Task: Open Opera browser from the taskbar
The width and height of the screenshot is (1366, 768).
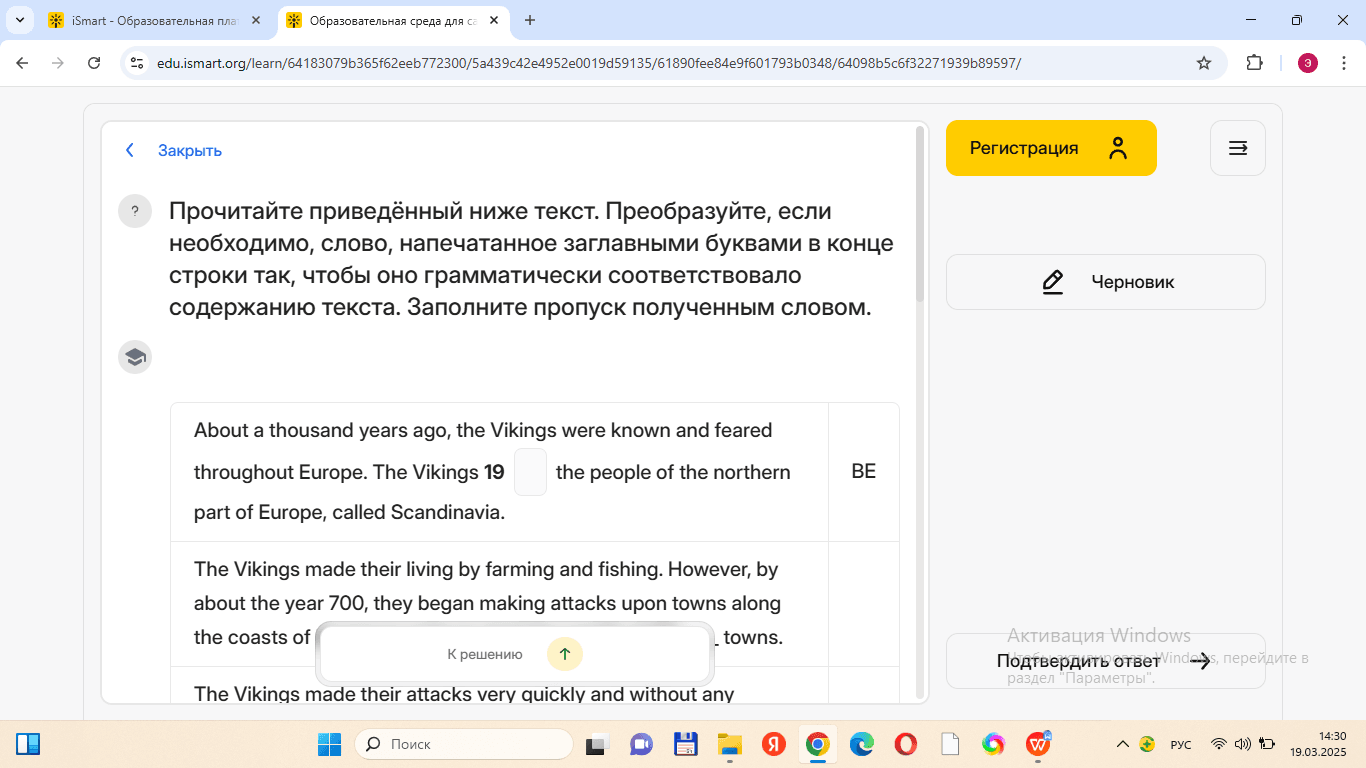Action: tap(906, 744)
